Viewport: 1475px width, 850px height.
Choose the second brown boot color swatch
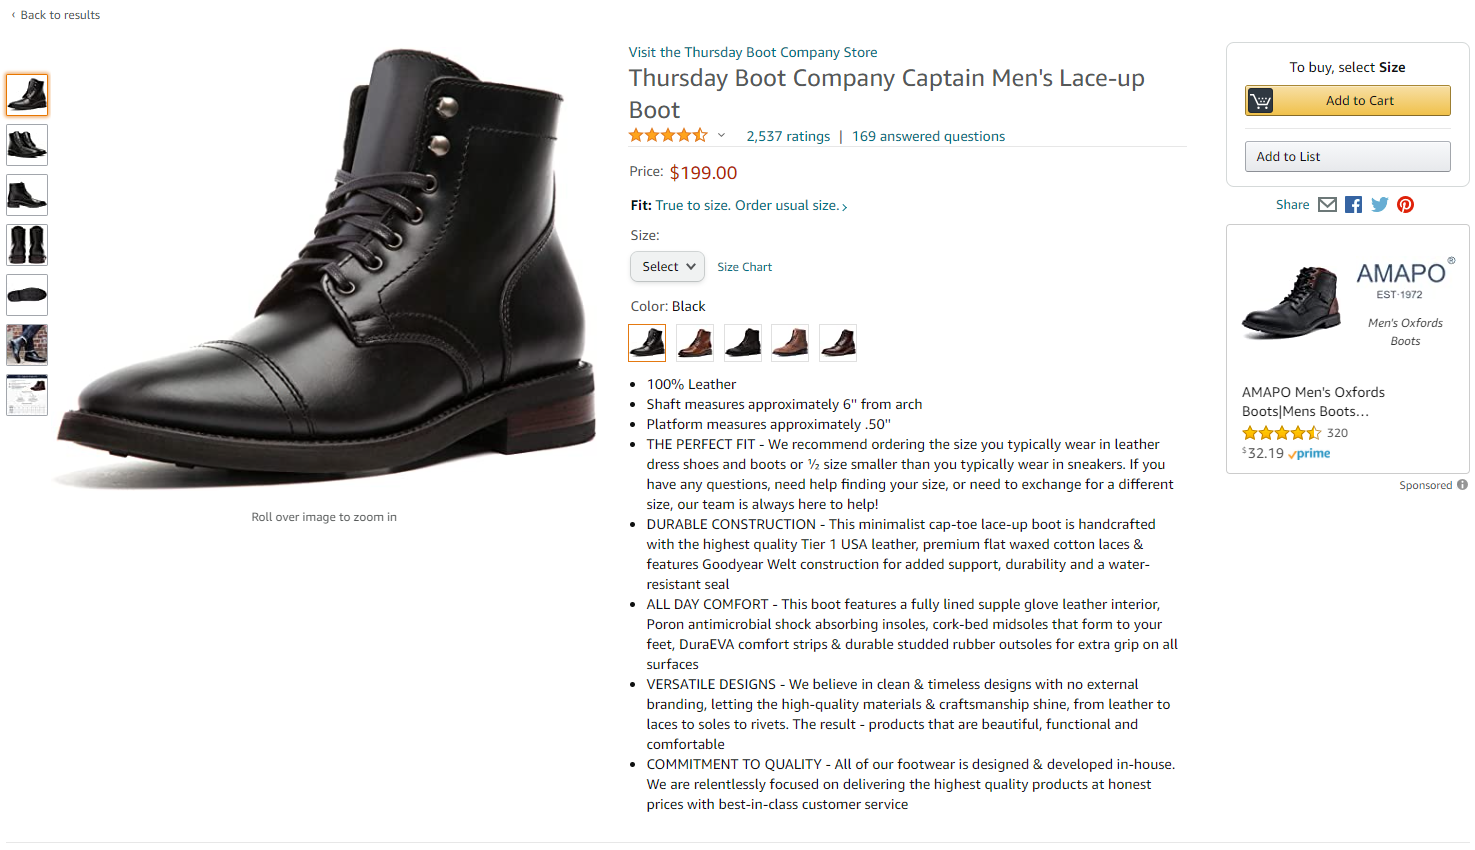coord(790,343)
